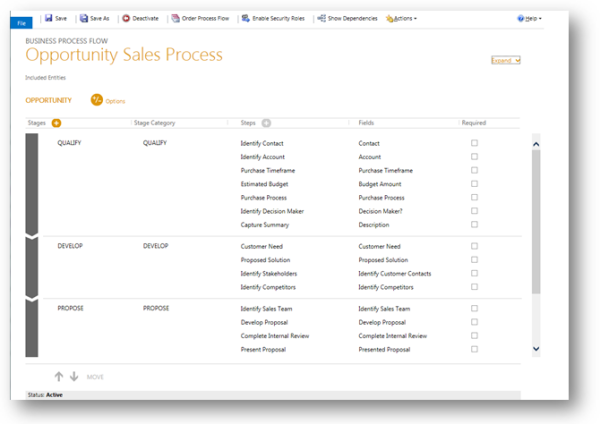Click Save As in toolbar
The image size is (600, 424).
point(99,18)
